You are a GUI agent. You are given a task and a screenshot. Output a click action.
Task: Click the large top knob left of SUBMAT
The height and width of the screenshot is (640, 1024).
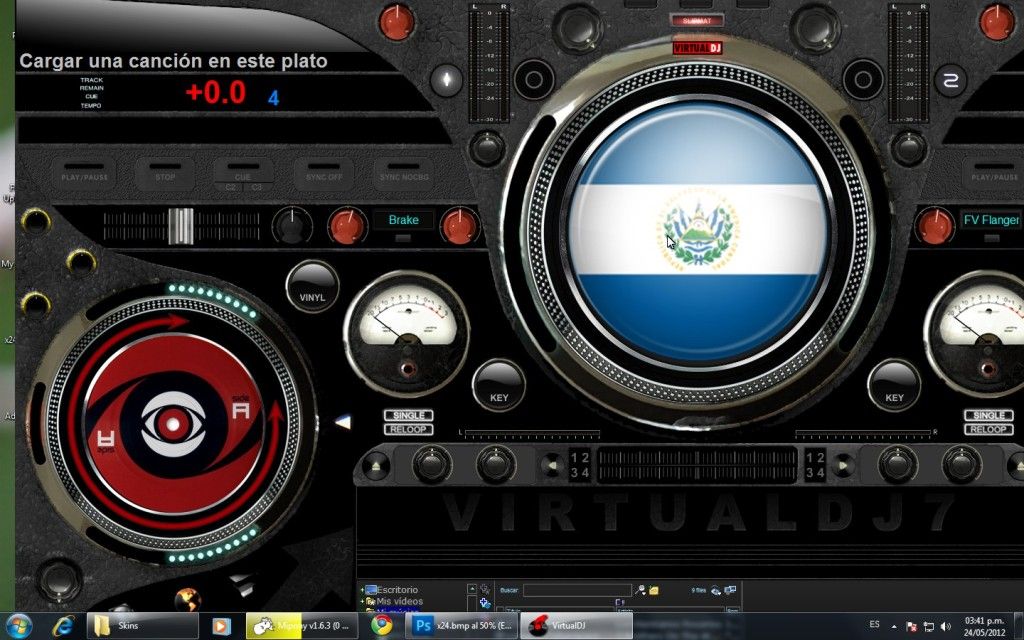click(577, 27)
